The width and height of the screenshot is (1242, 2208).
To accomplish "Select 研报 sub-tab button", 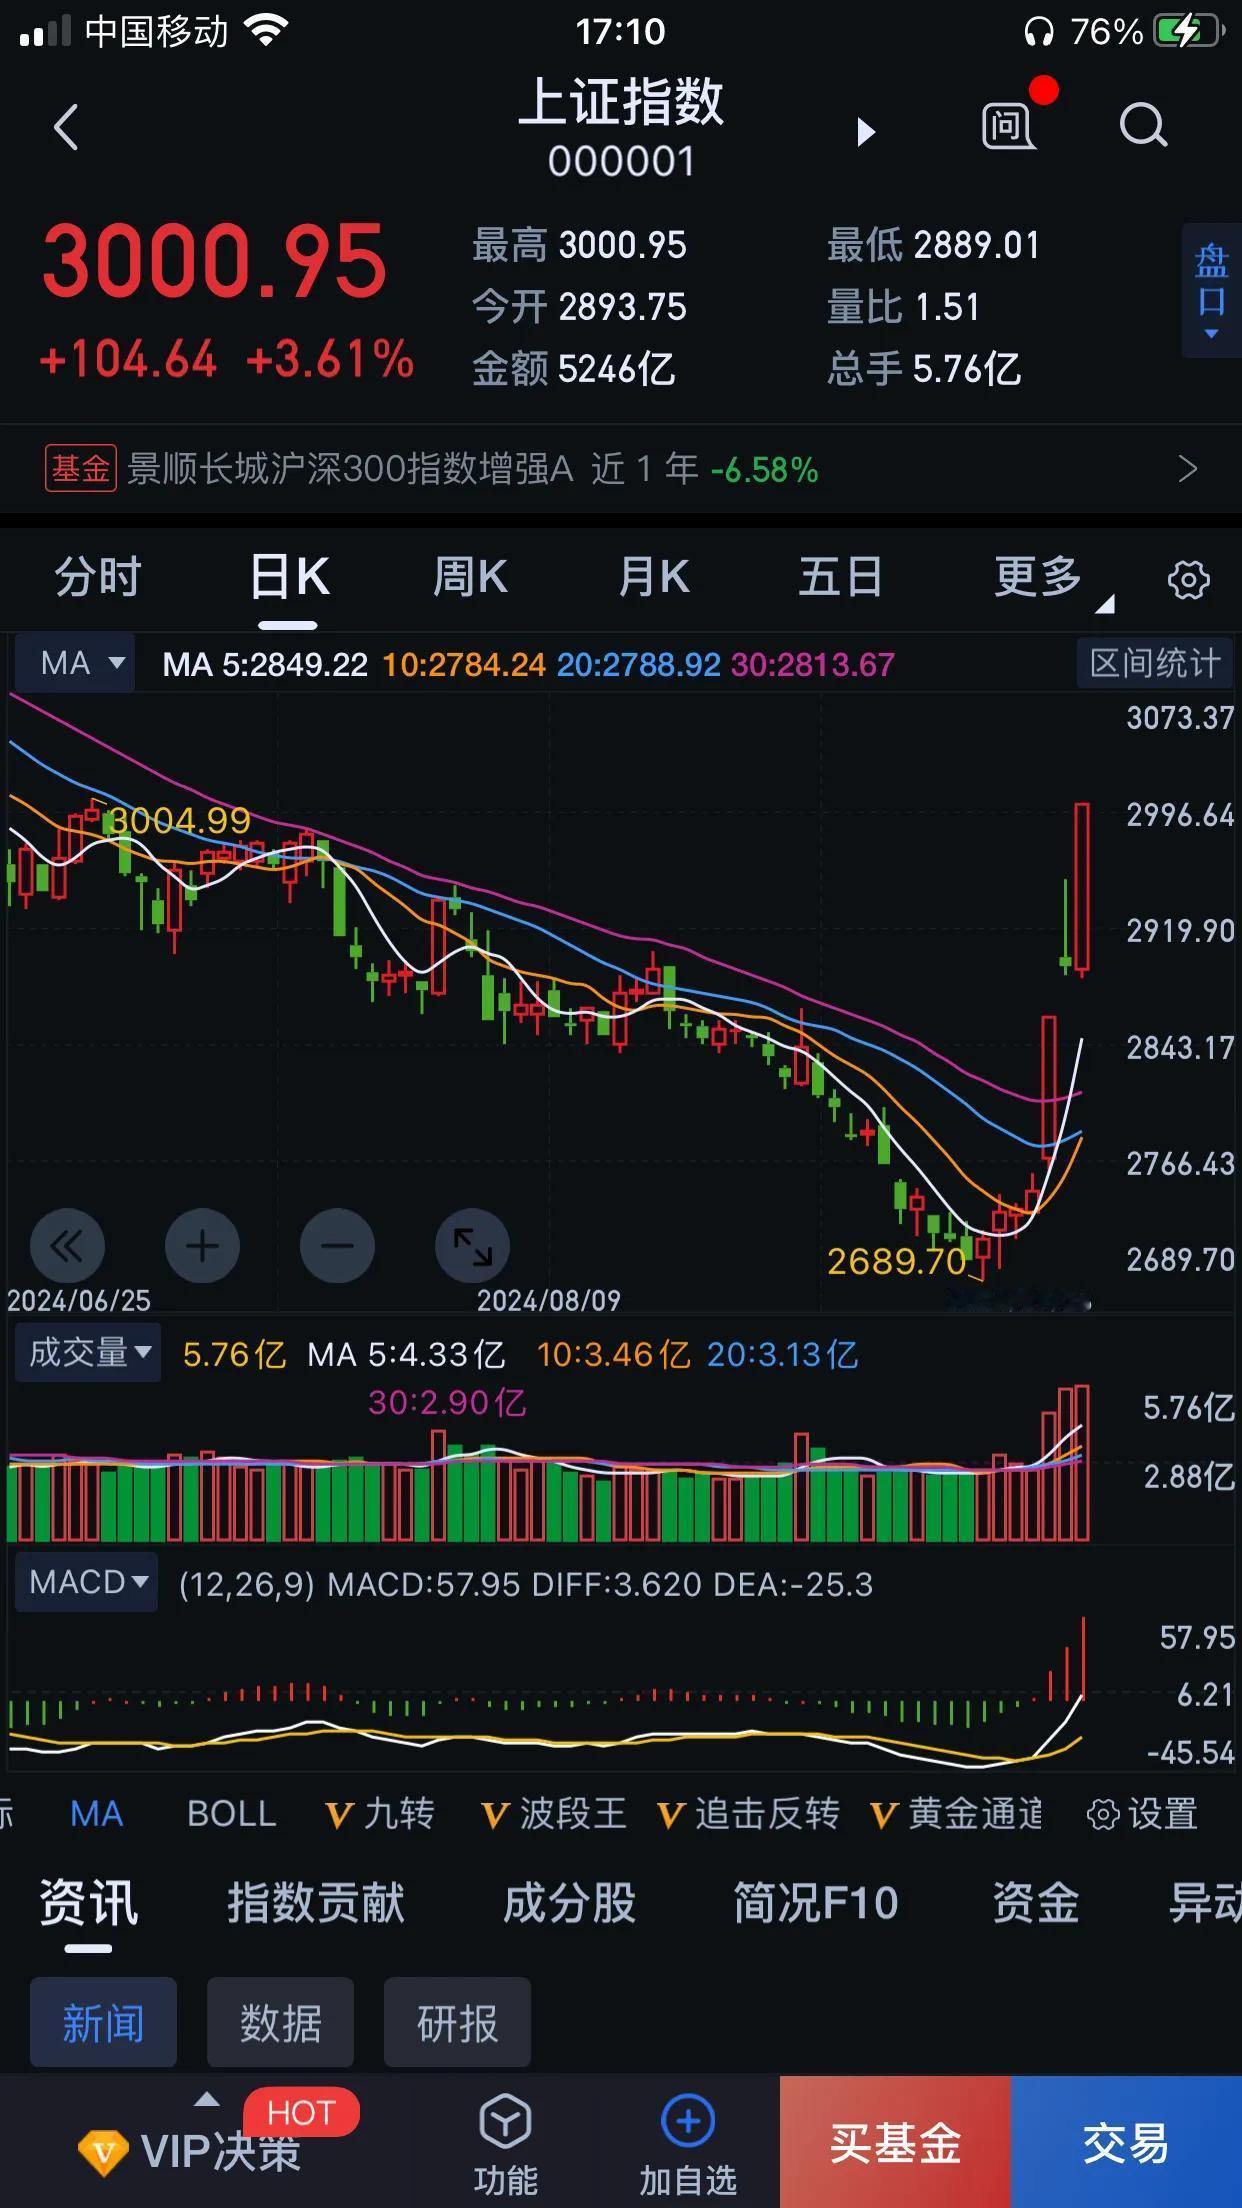I will 457,2022.
